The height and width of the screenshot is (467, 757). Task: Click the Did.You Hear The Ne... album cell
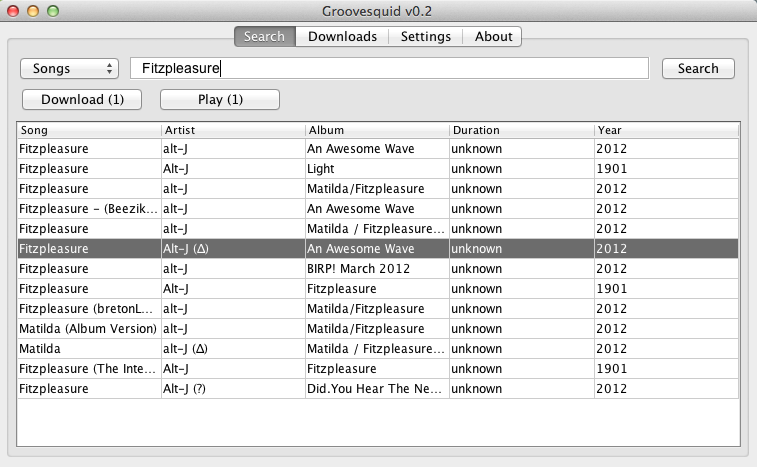[x=378, y=389]
